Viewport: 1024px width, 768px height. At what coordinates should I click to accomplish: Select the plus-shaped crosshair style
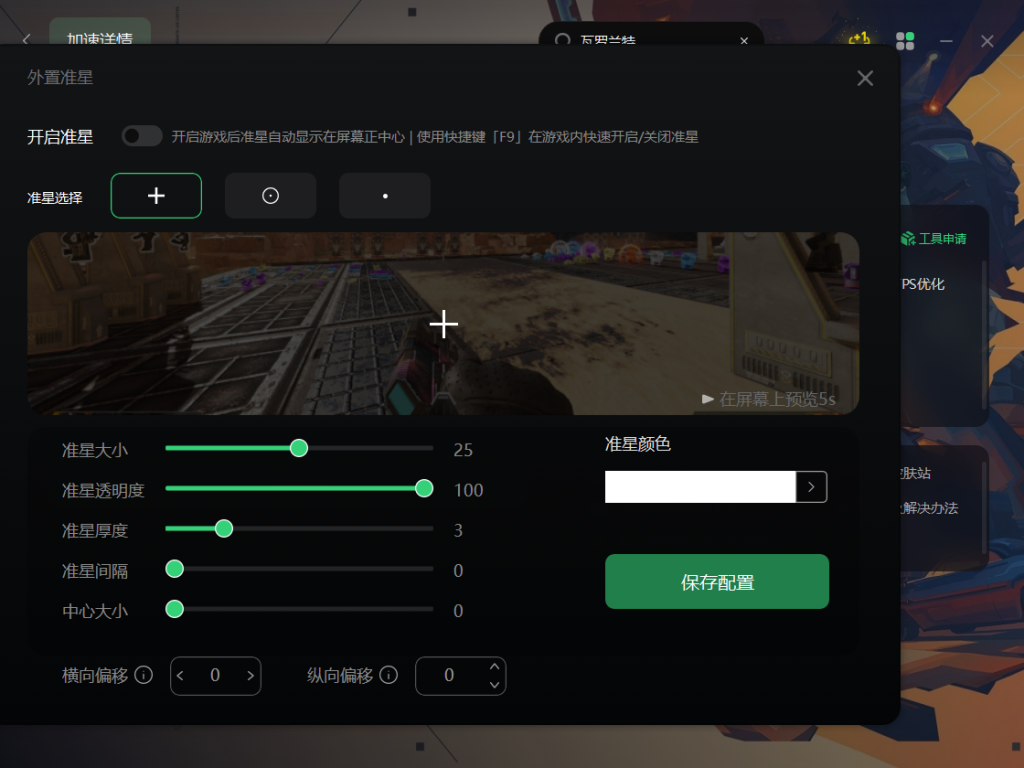[156, 196]
